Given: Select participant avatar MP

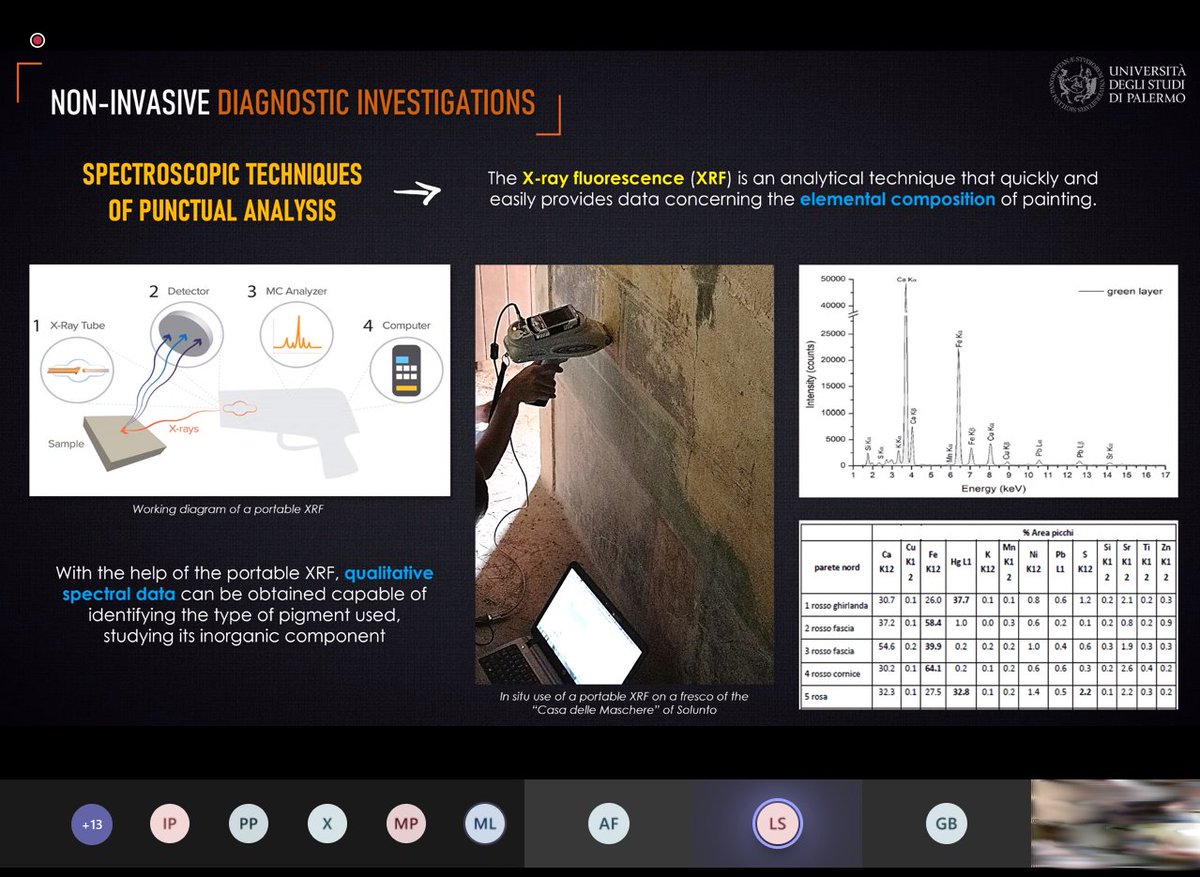Looking at the screenshot, I should (x=406, y=825).
